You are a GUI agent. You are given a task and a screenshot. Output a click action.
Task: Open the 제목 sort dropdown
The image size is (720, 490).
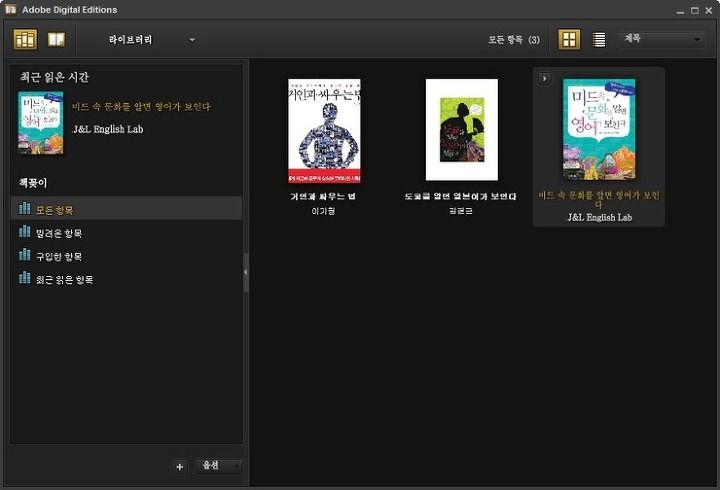661,39
